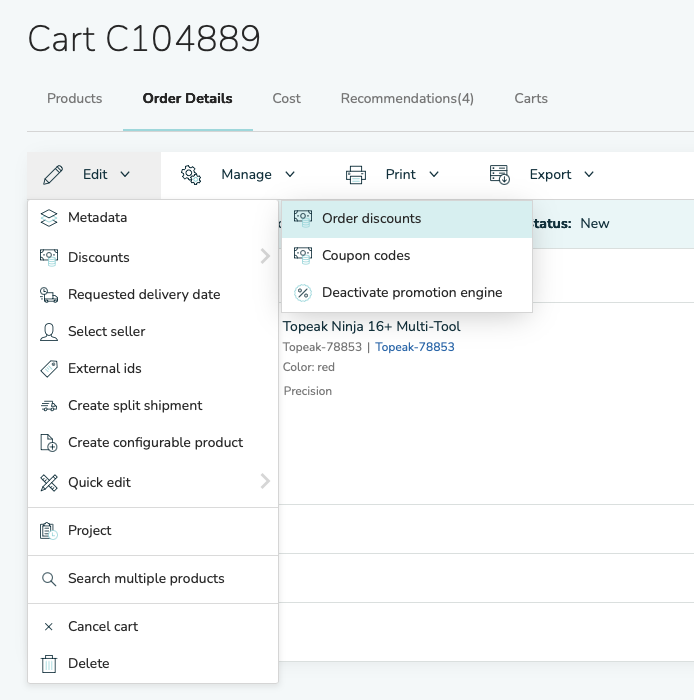Screen dimensions: 694x700
Task: Click the printer icon in toolbar
Action: point(356,175)
